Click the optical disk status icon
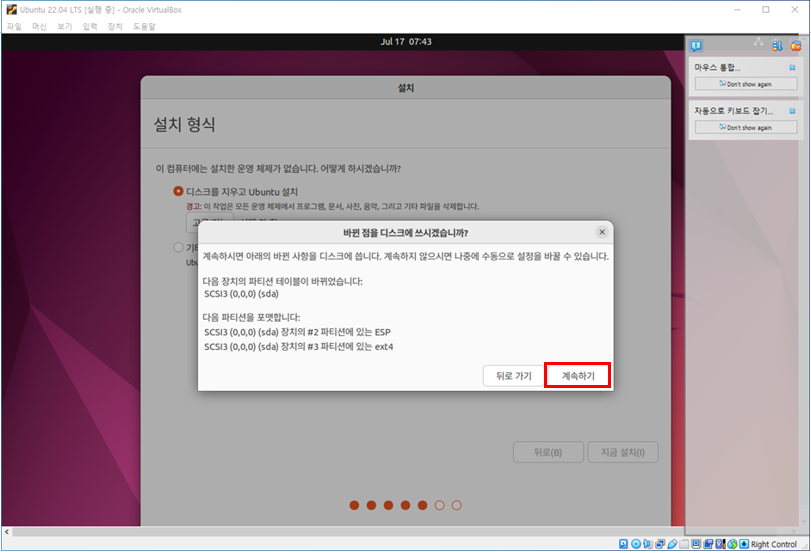 pos(636,544)
